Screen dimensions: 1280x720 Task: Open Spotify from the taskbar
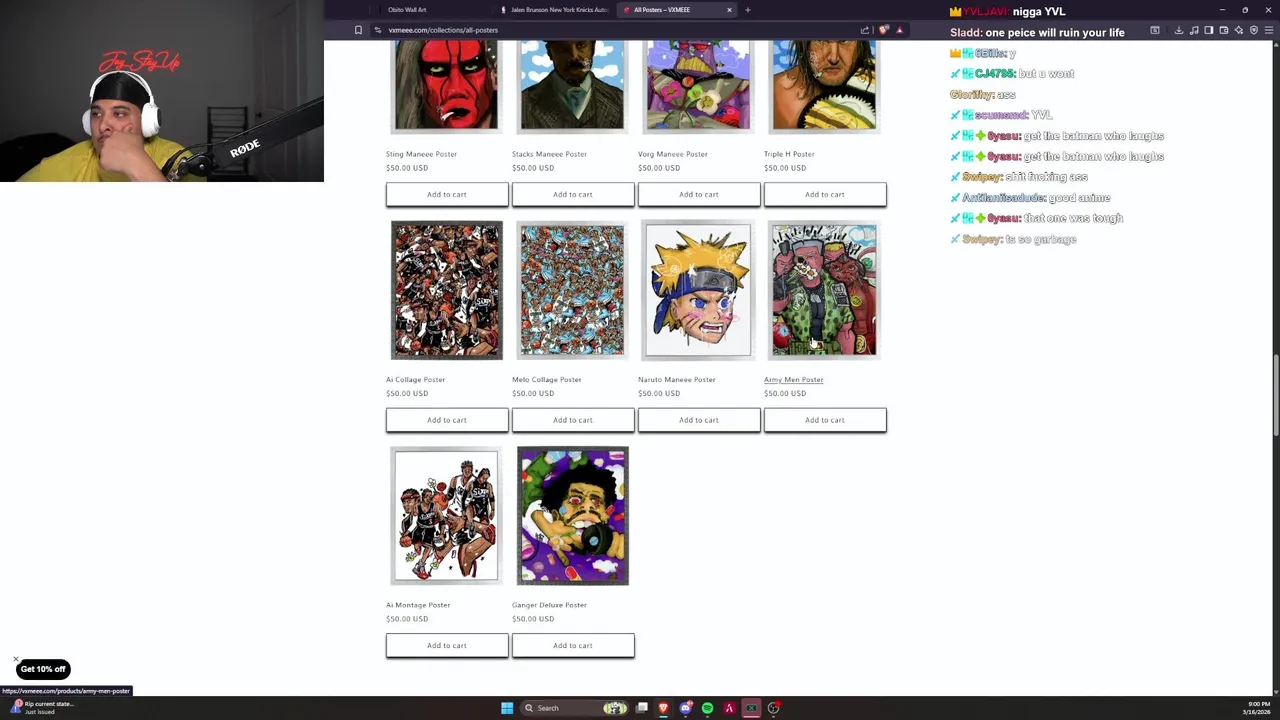pos(707,708)
